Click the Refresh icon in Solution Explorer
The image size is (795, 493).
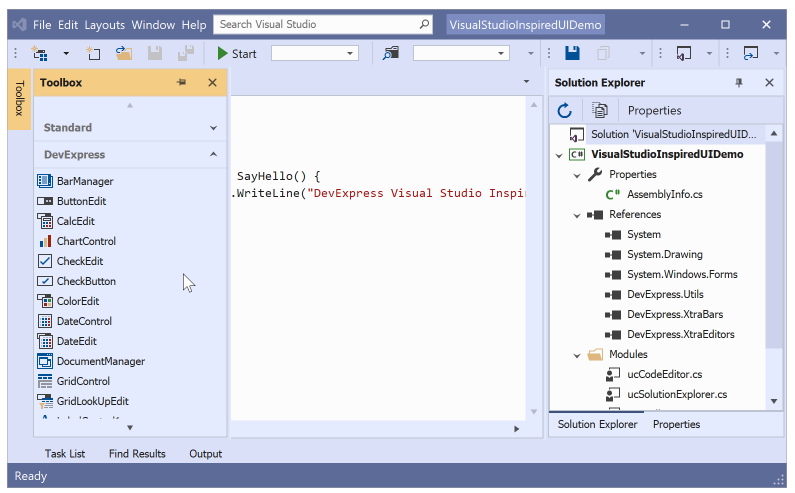click(564, 110)
